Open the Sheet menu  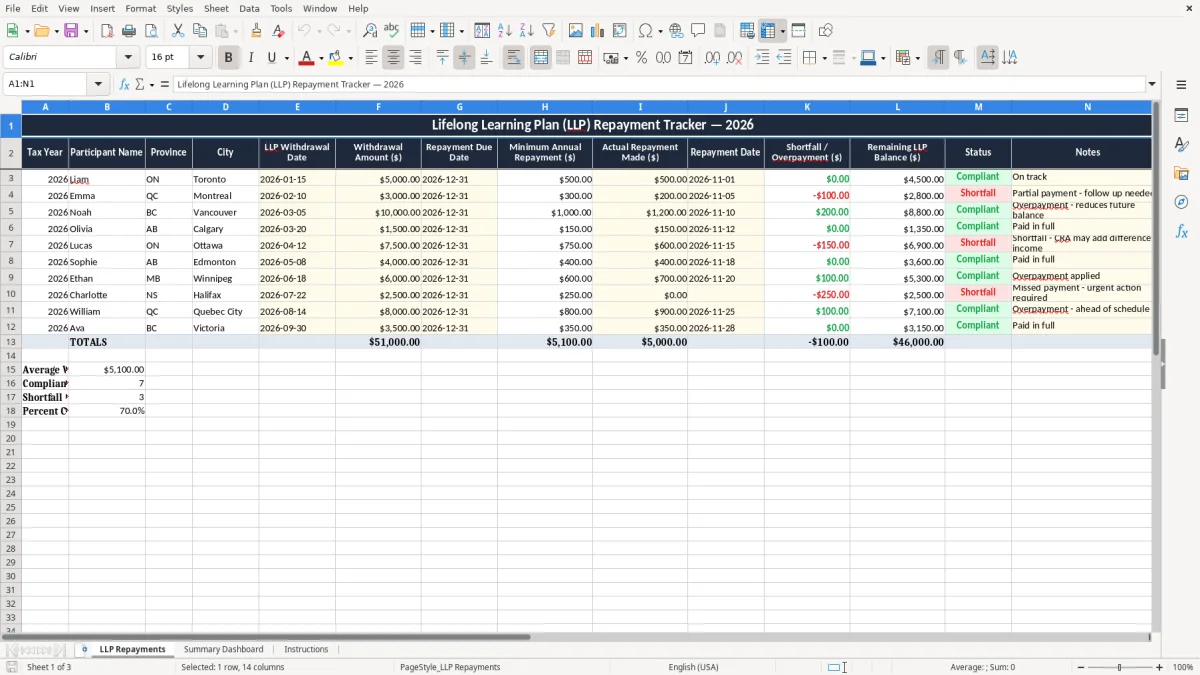tap(216, 8)
